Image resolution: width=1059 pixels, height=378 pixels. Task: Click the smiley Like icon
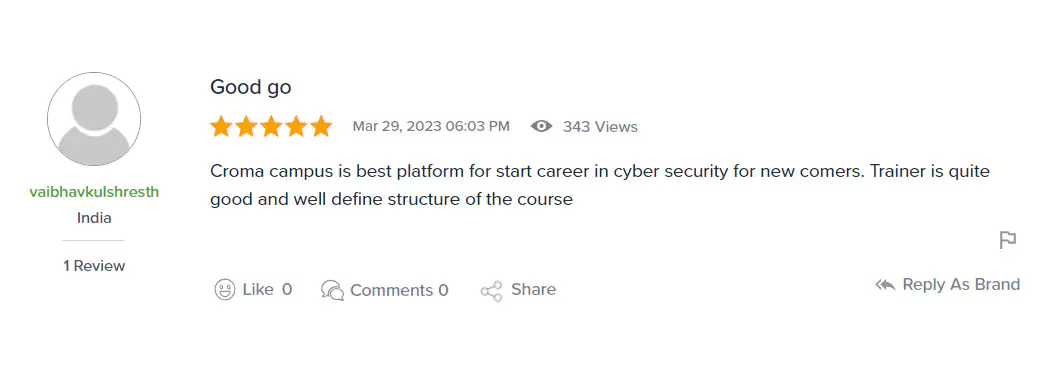click(x=224, y=290)
